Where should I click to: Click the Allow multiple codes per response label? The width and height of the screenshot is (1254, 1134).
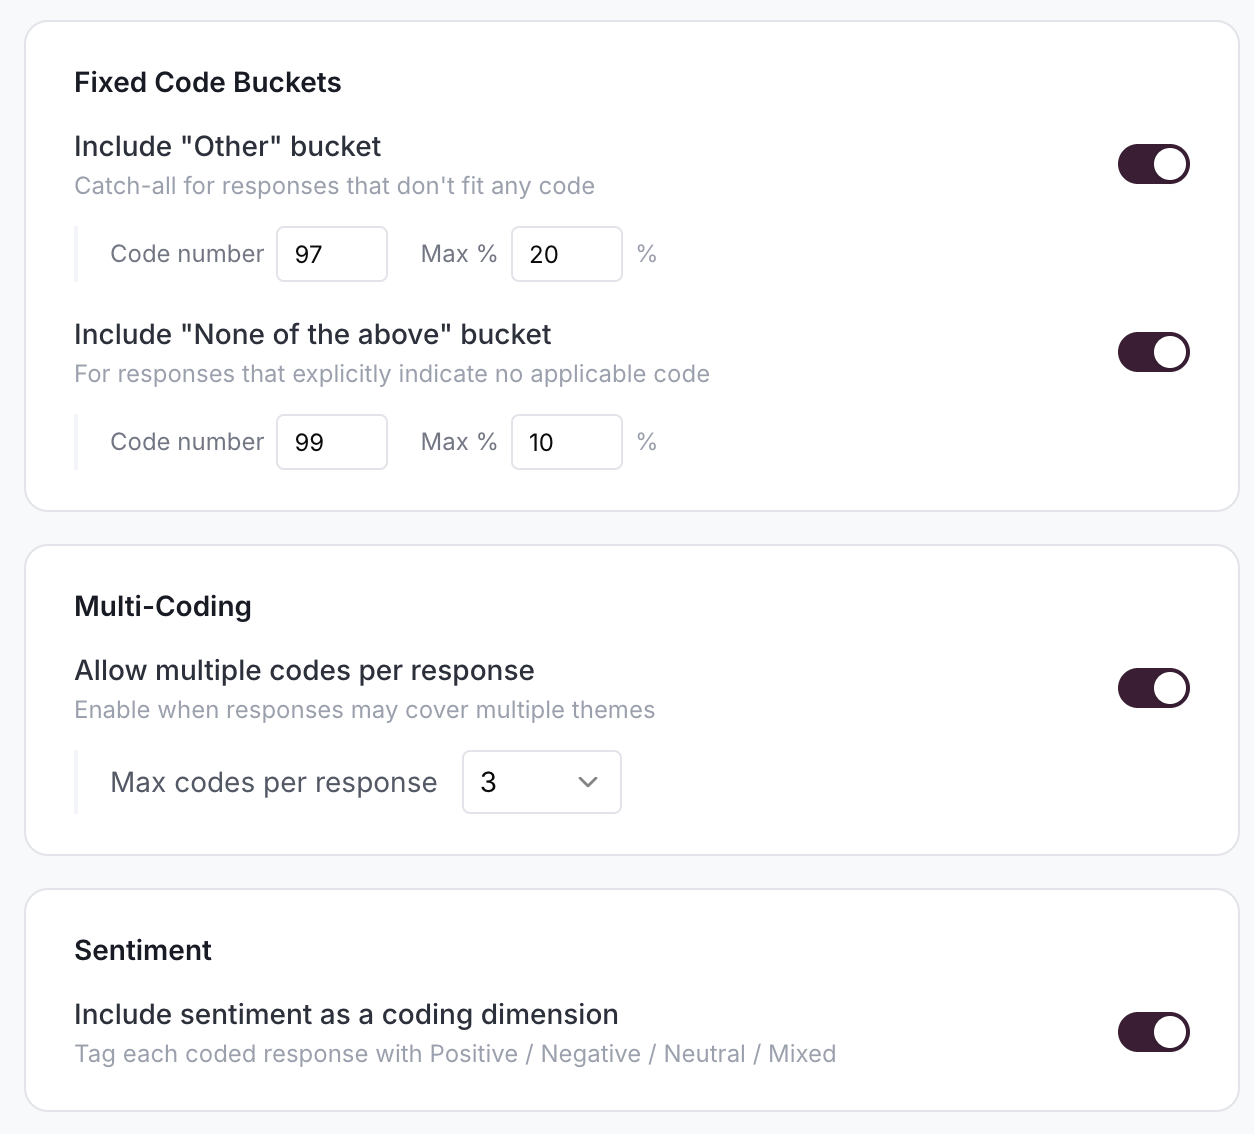click(304, 670)
